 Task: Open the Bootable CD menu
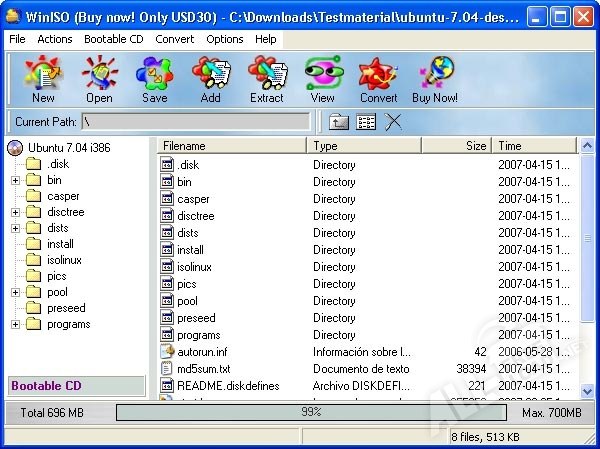114,39
